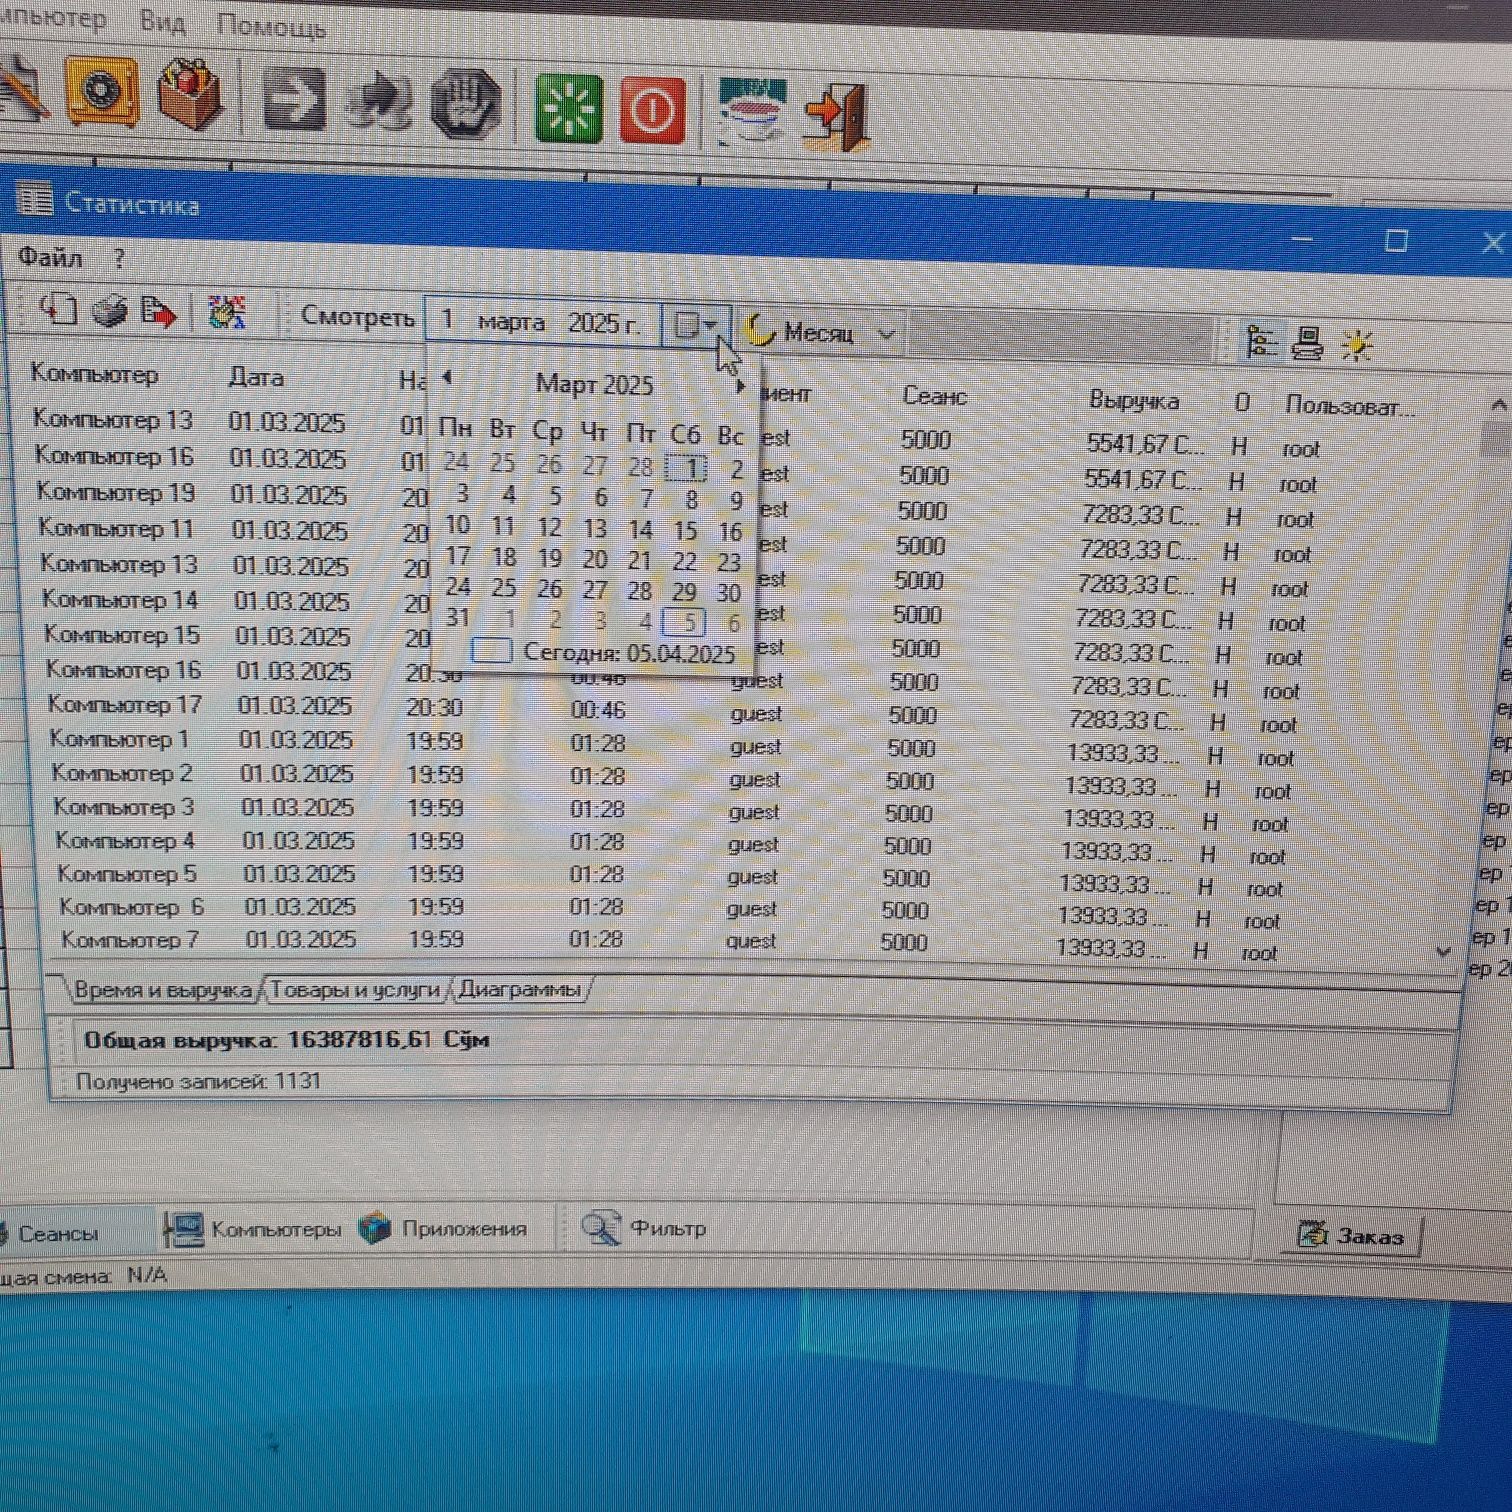This screenshot has width=1512, height=1512.
Task: Select day 10 in the March calendar
Action: click(457, 524)
